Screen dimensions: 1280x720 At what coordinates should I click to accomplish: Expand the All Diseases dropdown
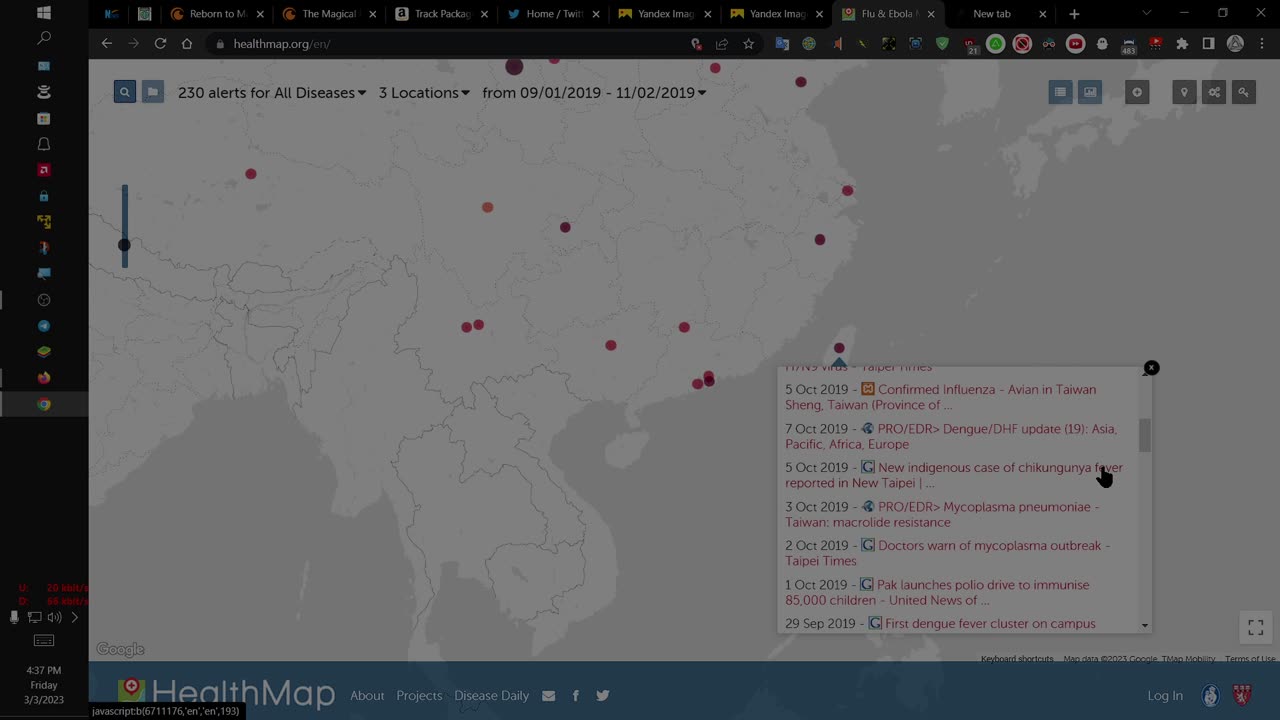pos(272,92)
